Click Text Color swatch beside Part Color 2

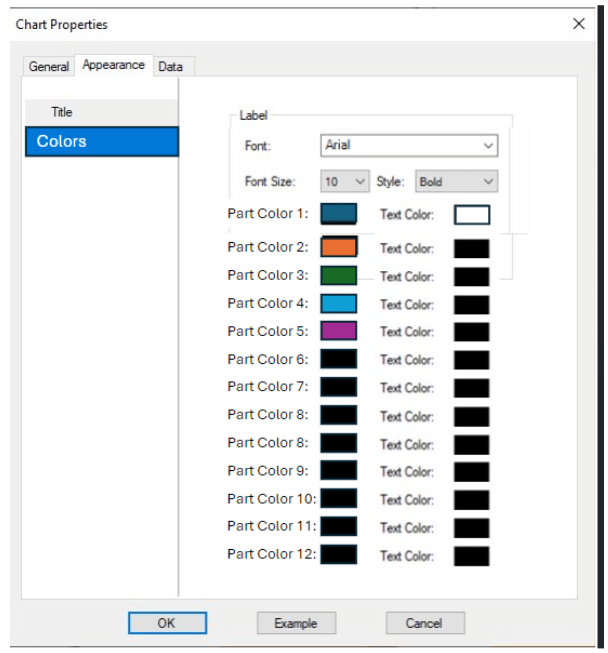pyautogui.click(x=472, y=249)
